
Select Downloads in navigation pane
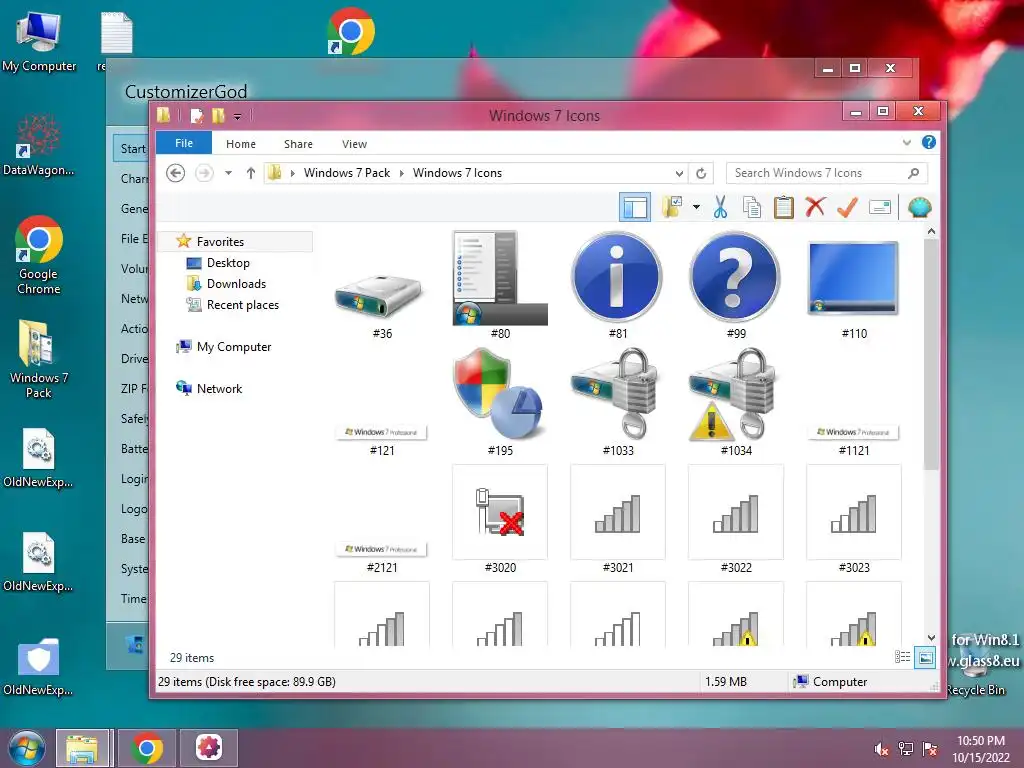coord(236,283)
